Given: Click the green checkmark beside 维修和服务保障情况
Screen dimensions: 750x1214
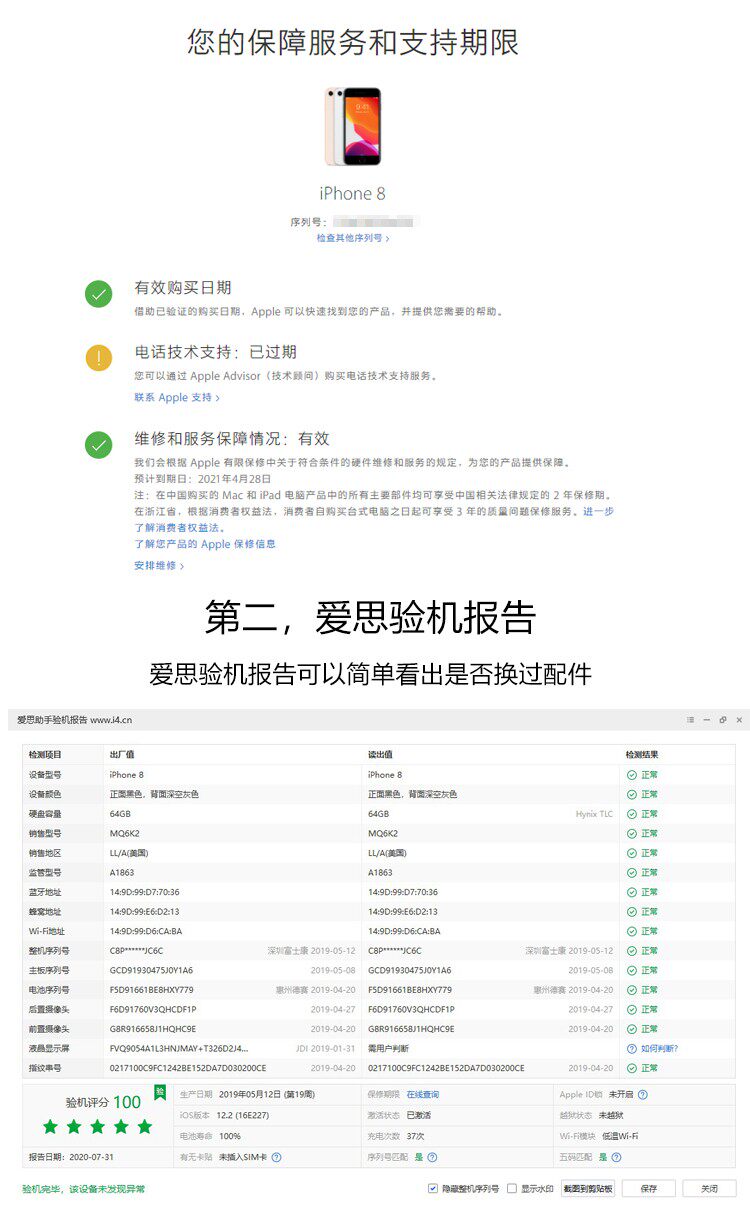Looking at the screenshot, I should (98, 445).
